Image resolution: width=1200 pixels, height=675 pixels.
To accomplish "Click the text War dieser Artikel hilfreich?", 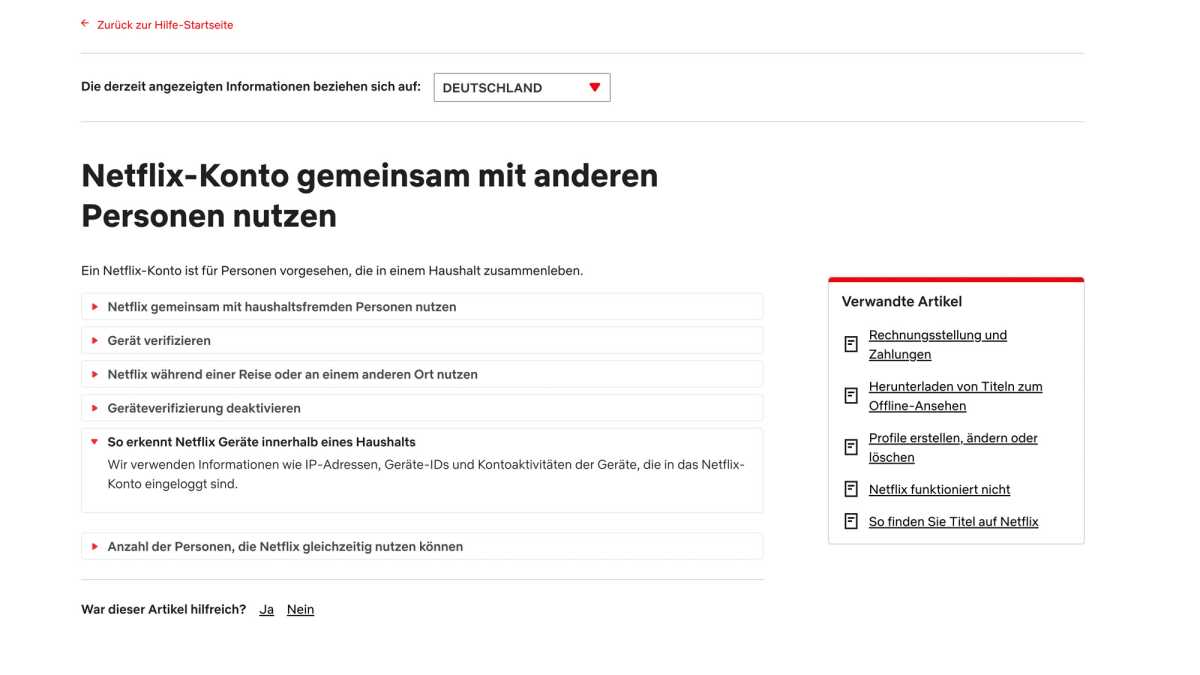I will click(x=163, y=610).
